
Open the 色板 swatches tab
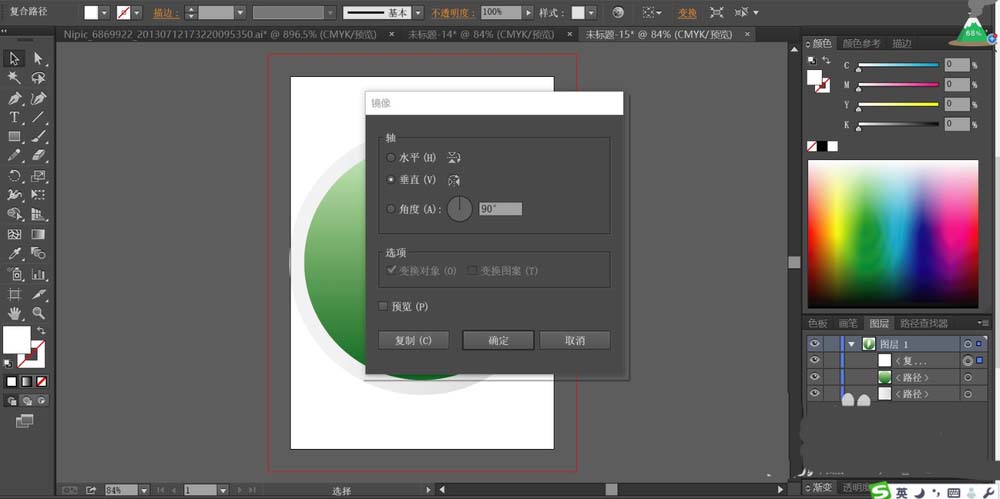818,324
